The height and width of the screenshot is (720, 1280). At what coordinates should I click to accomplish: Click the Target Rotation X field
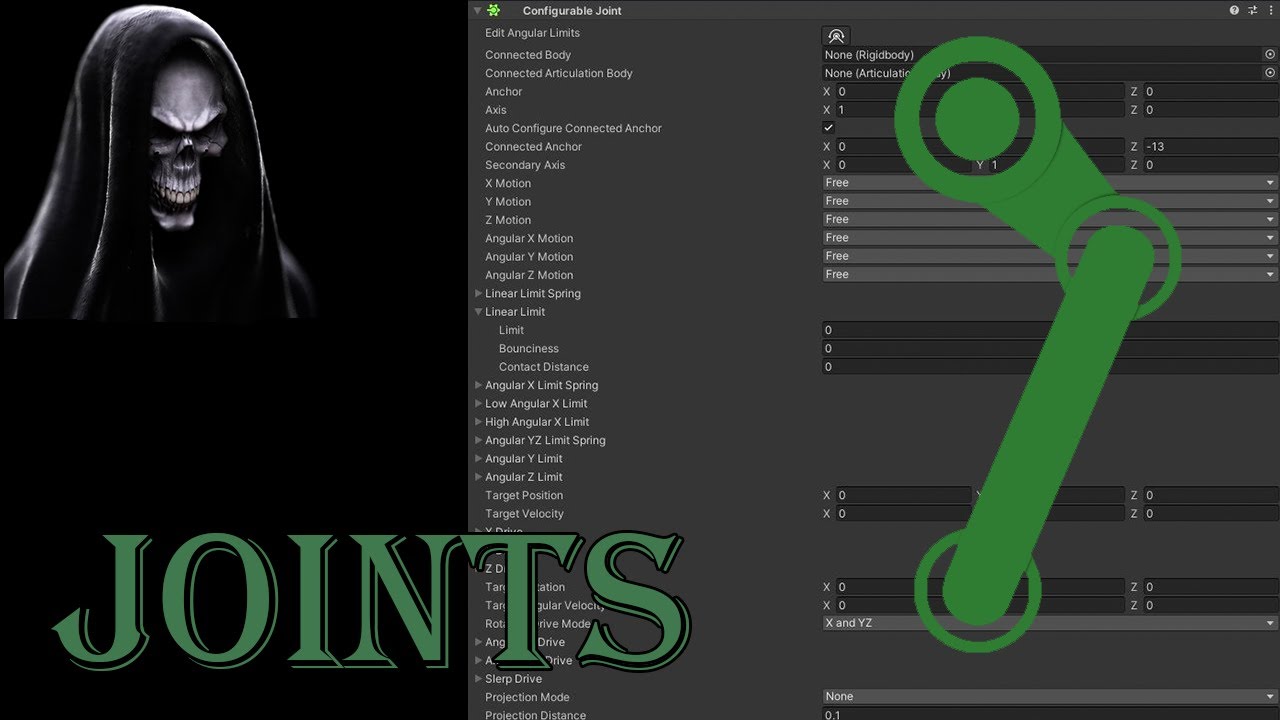pos(903,587)
